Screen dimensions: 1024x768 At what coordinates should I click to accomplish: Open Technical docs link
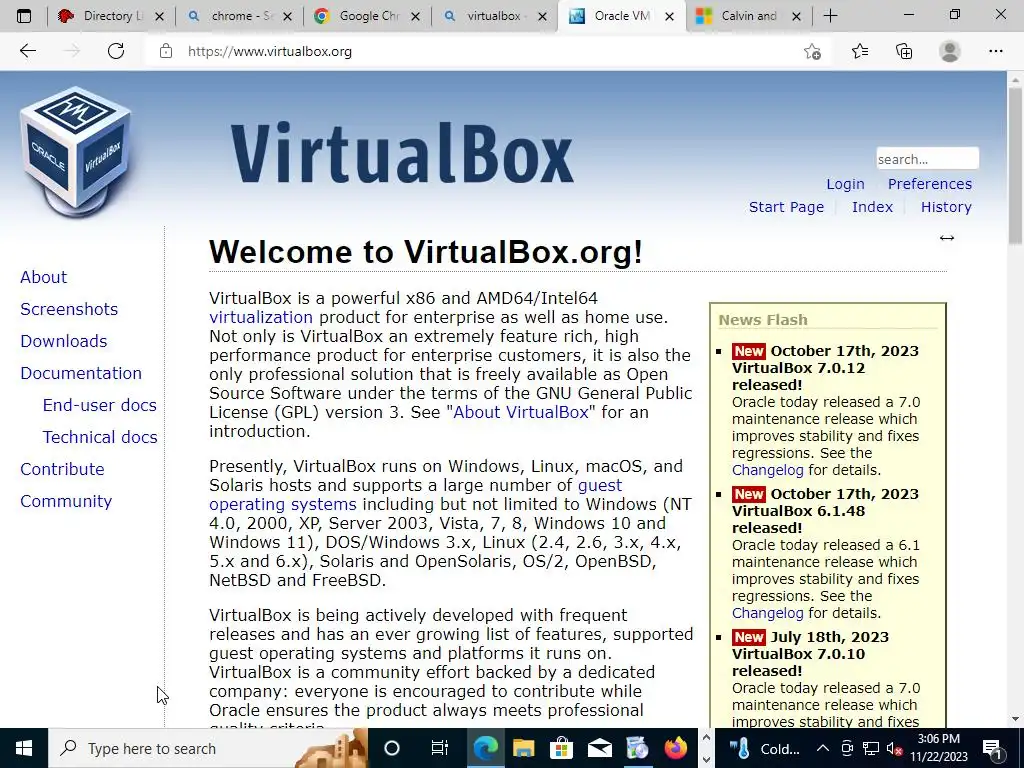[100, 437]
